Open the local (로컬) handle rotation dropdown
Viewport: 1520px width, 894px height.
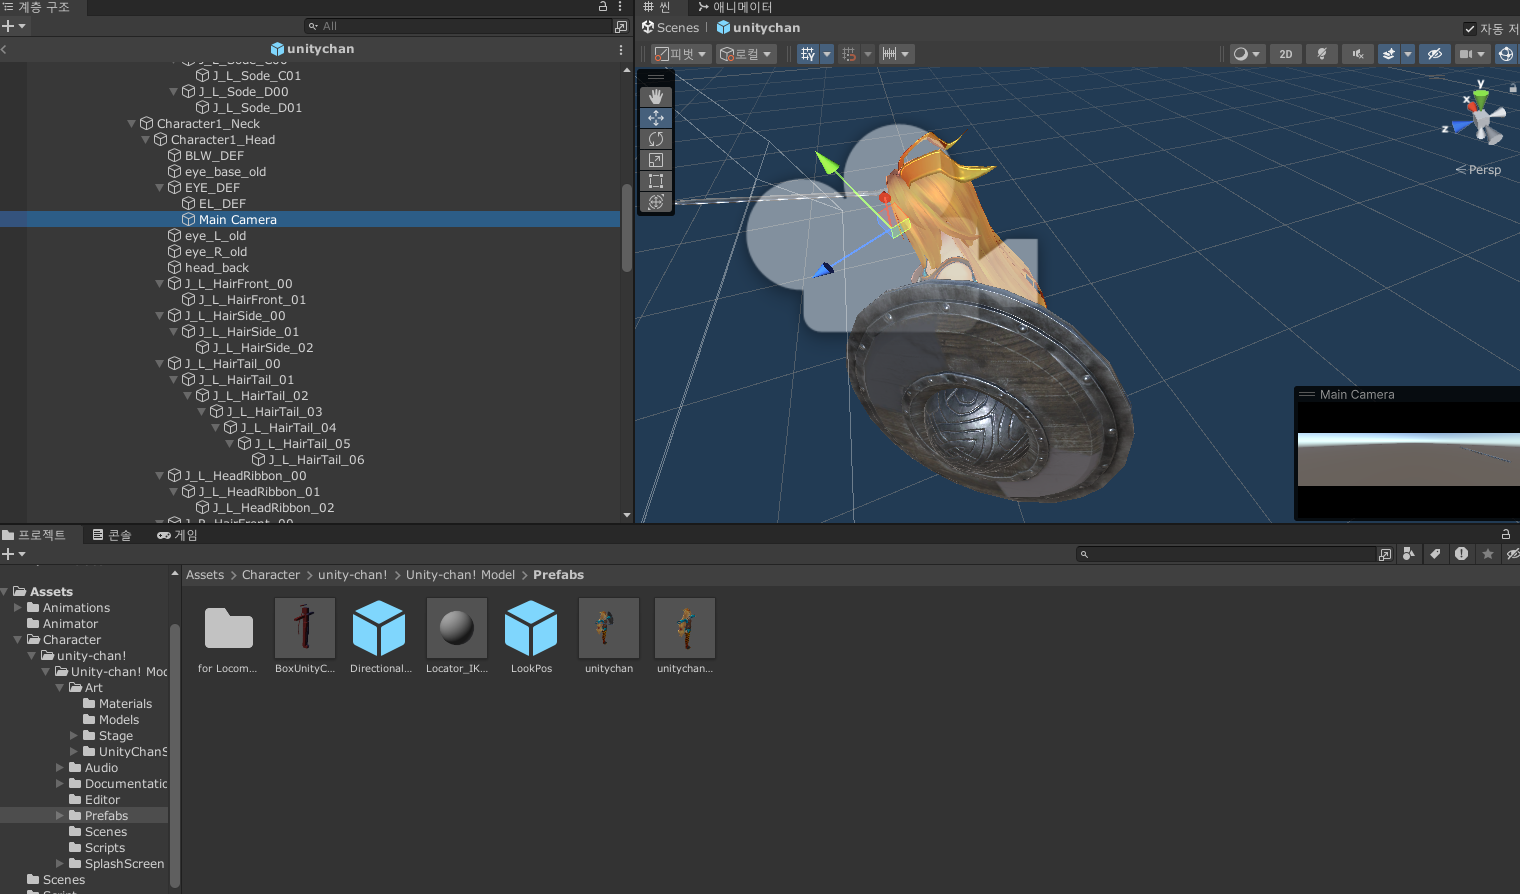746,54
